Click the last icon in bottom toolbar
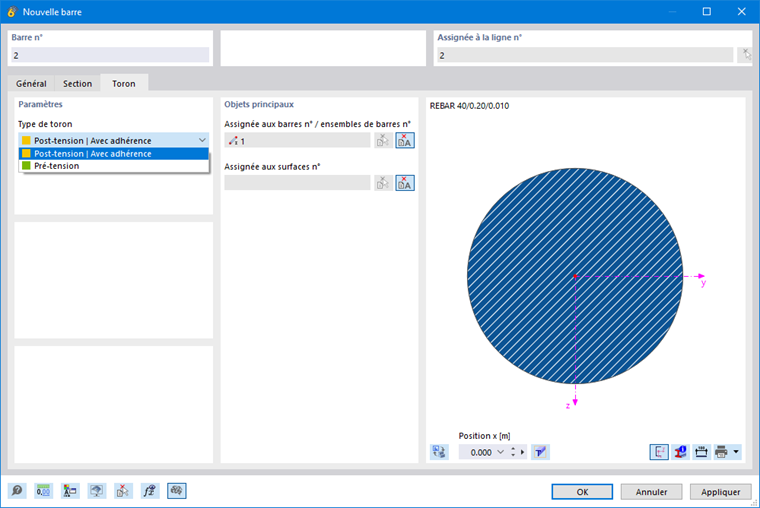Image resolution: width=760 pixels, height=508 pixels. pos(176,491)
